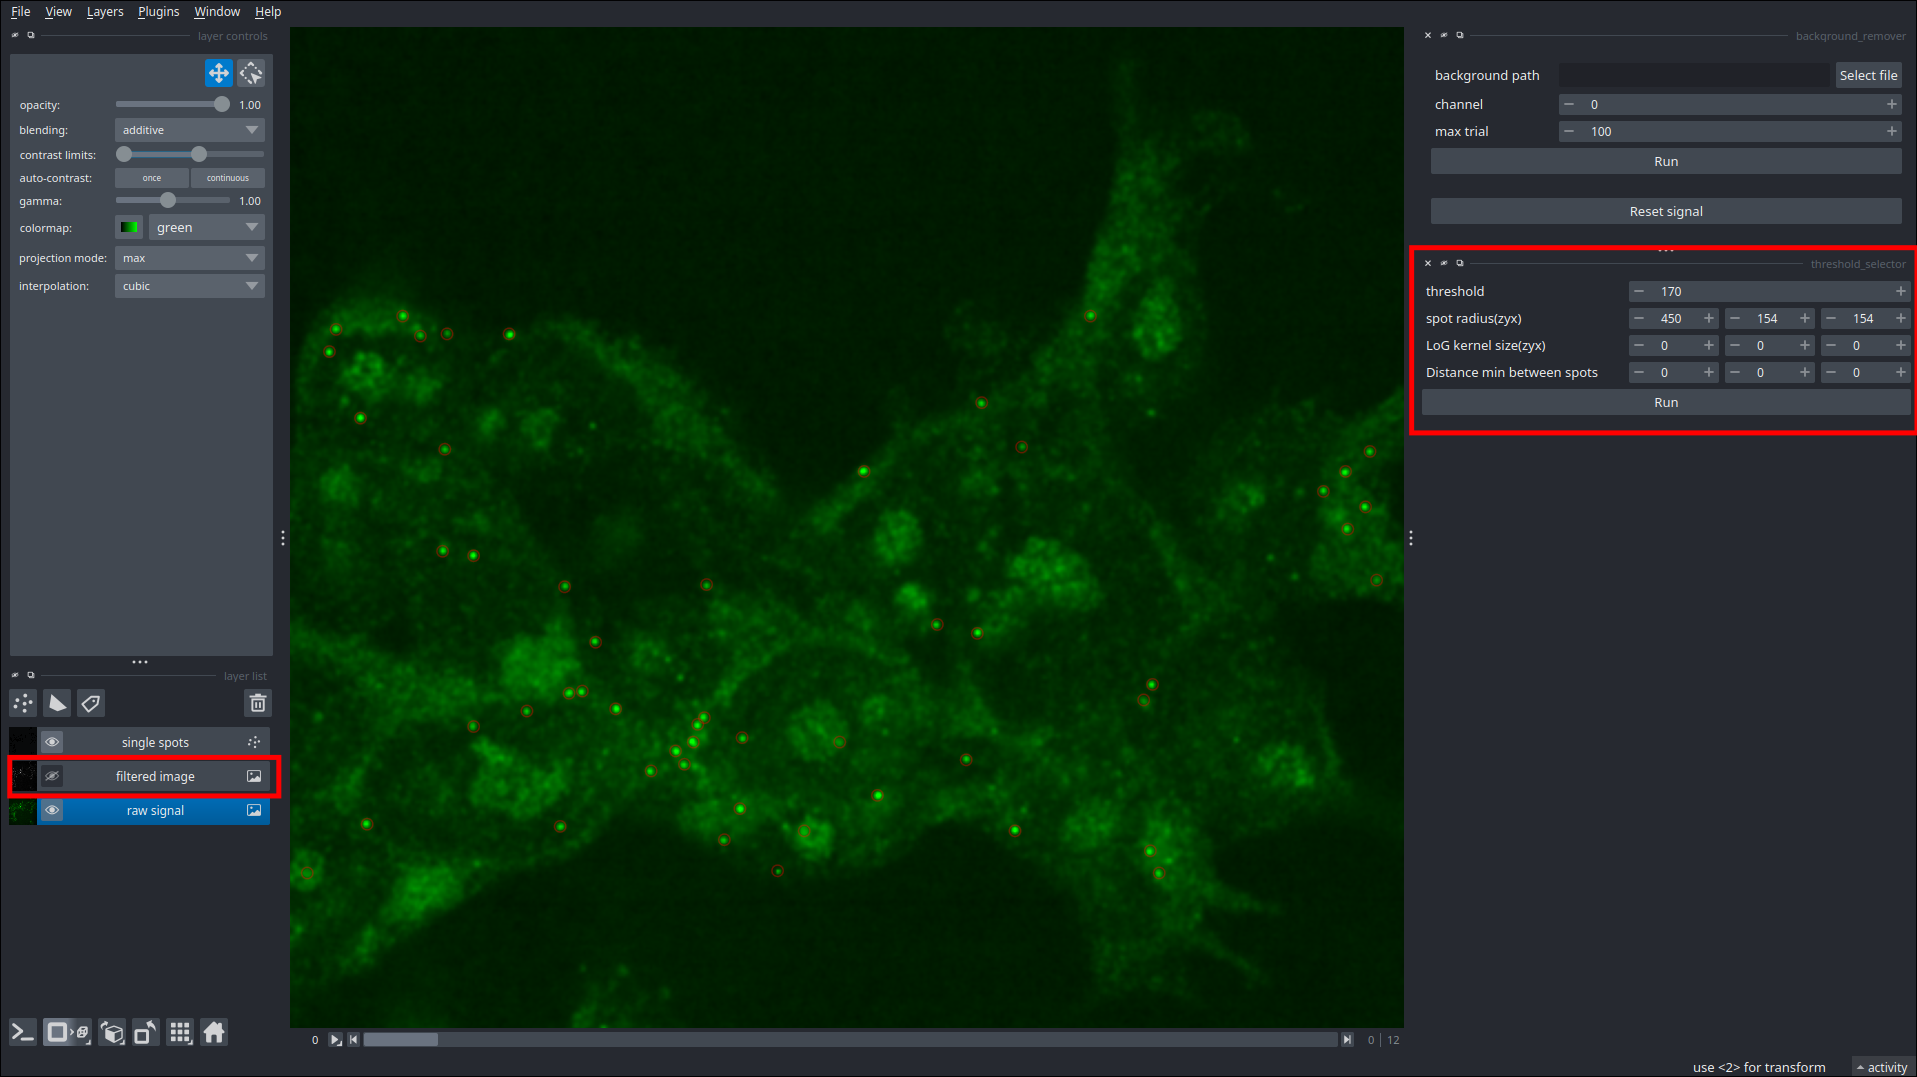Viewport: 1917px width, 1077px height.
Task: Open the activity status indicator
Action: [x=1881, y=1067]
